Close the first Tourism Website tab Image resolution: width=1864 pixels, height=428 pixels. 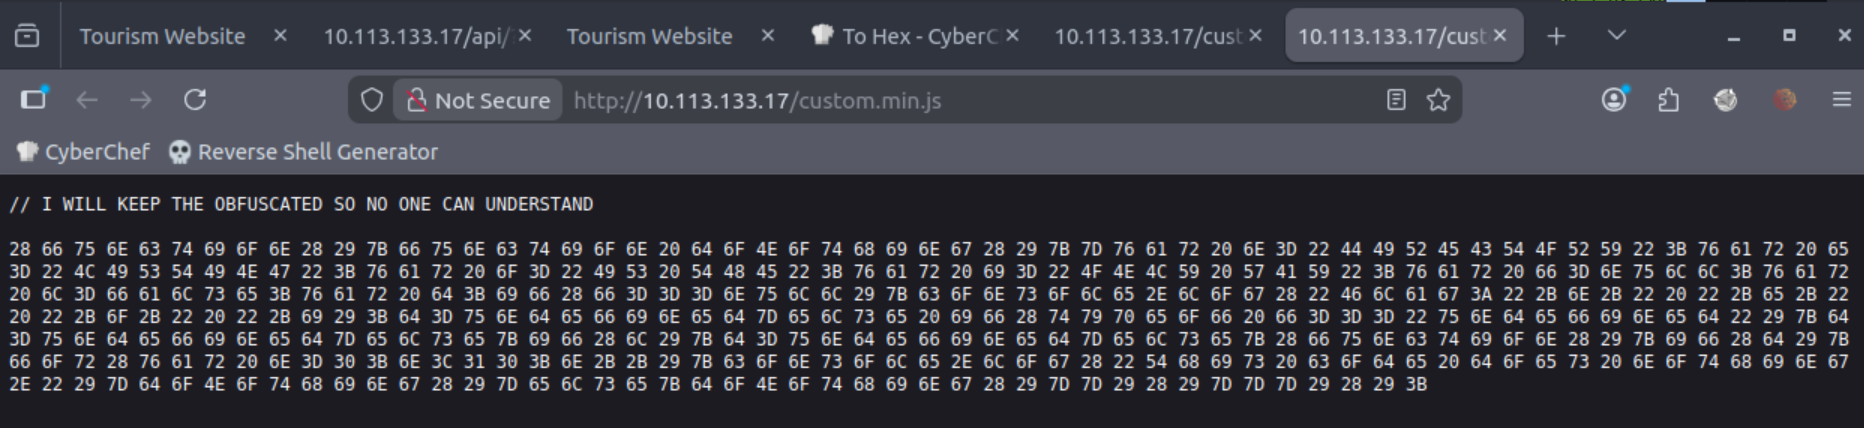coord(280,35)
